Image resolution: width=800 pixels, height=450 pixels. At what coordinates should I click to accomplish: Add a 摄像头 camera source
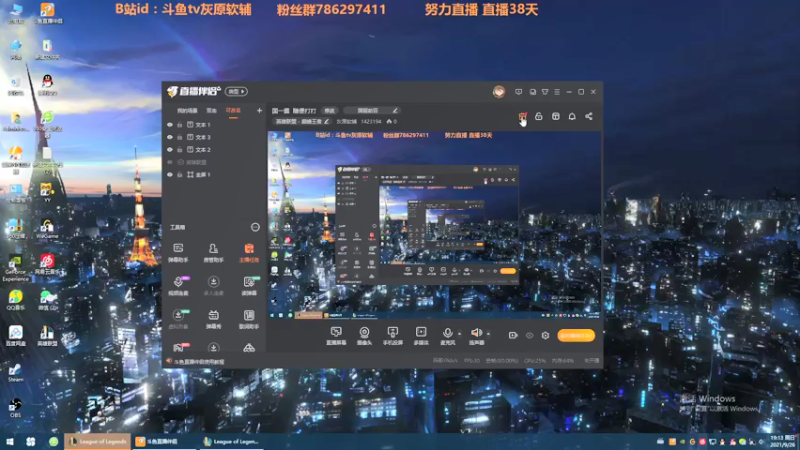pos(364,336)
